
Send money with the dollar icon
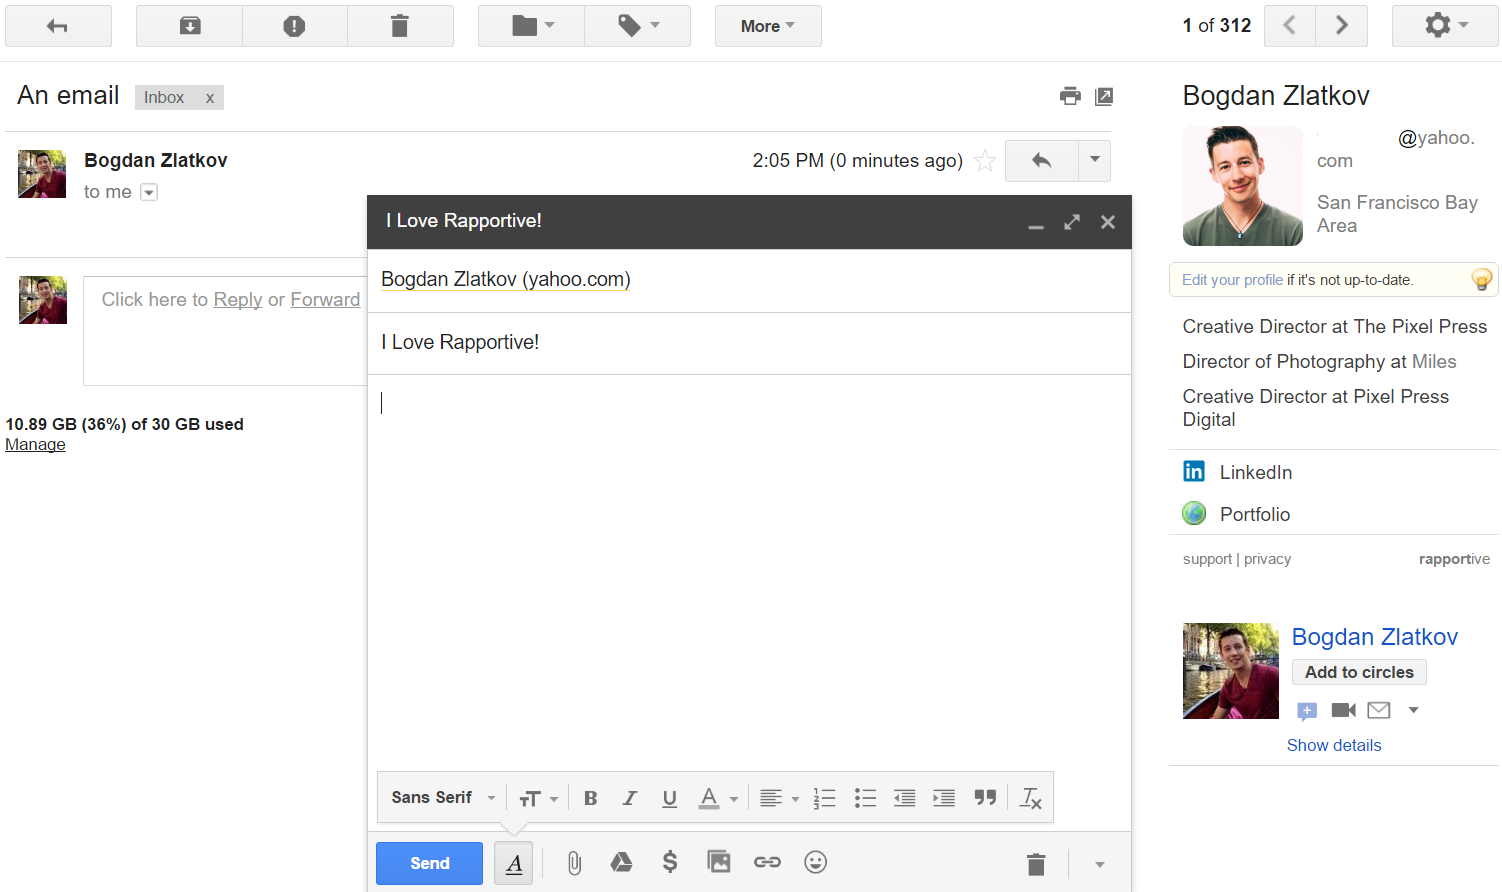coord(670,862)
